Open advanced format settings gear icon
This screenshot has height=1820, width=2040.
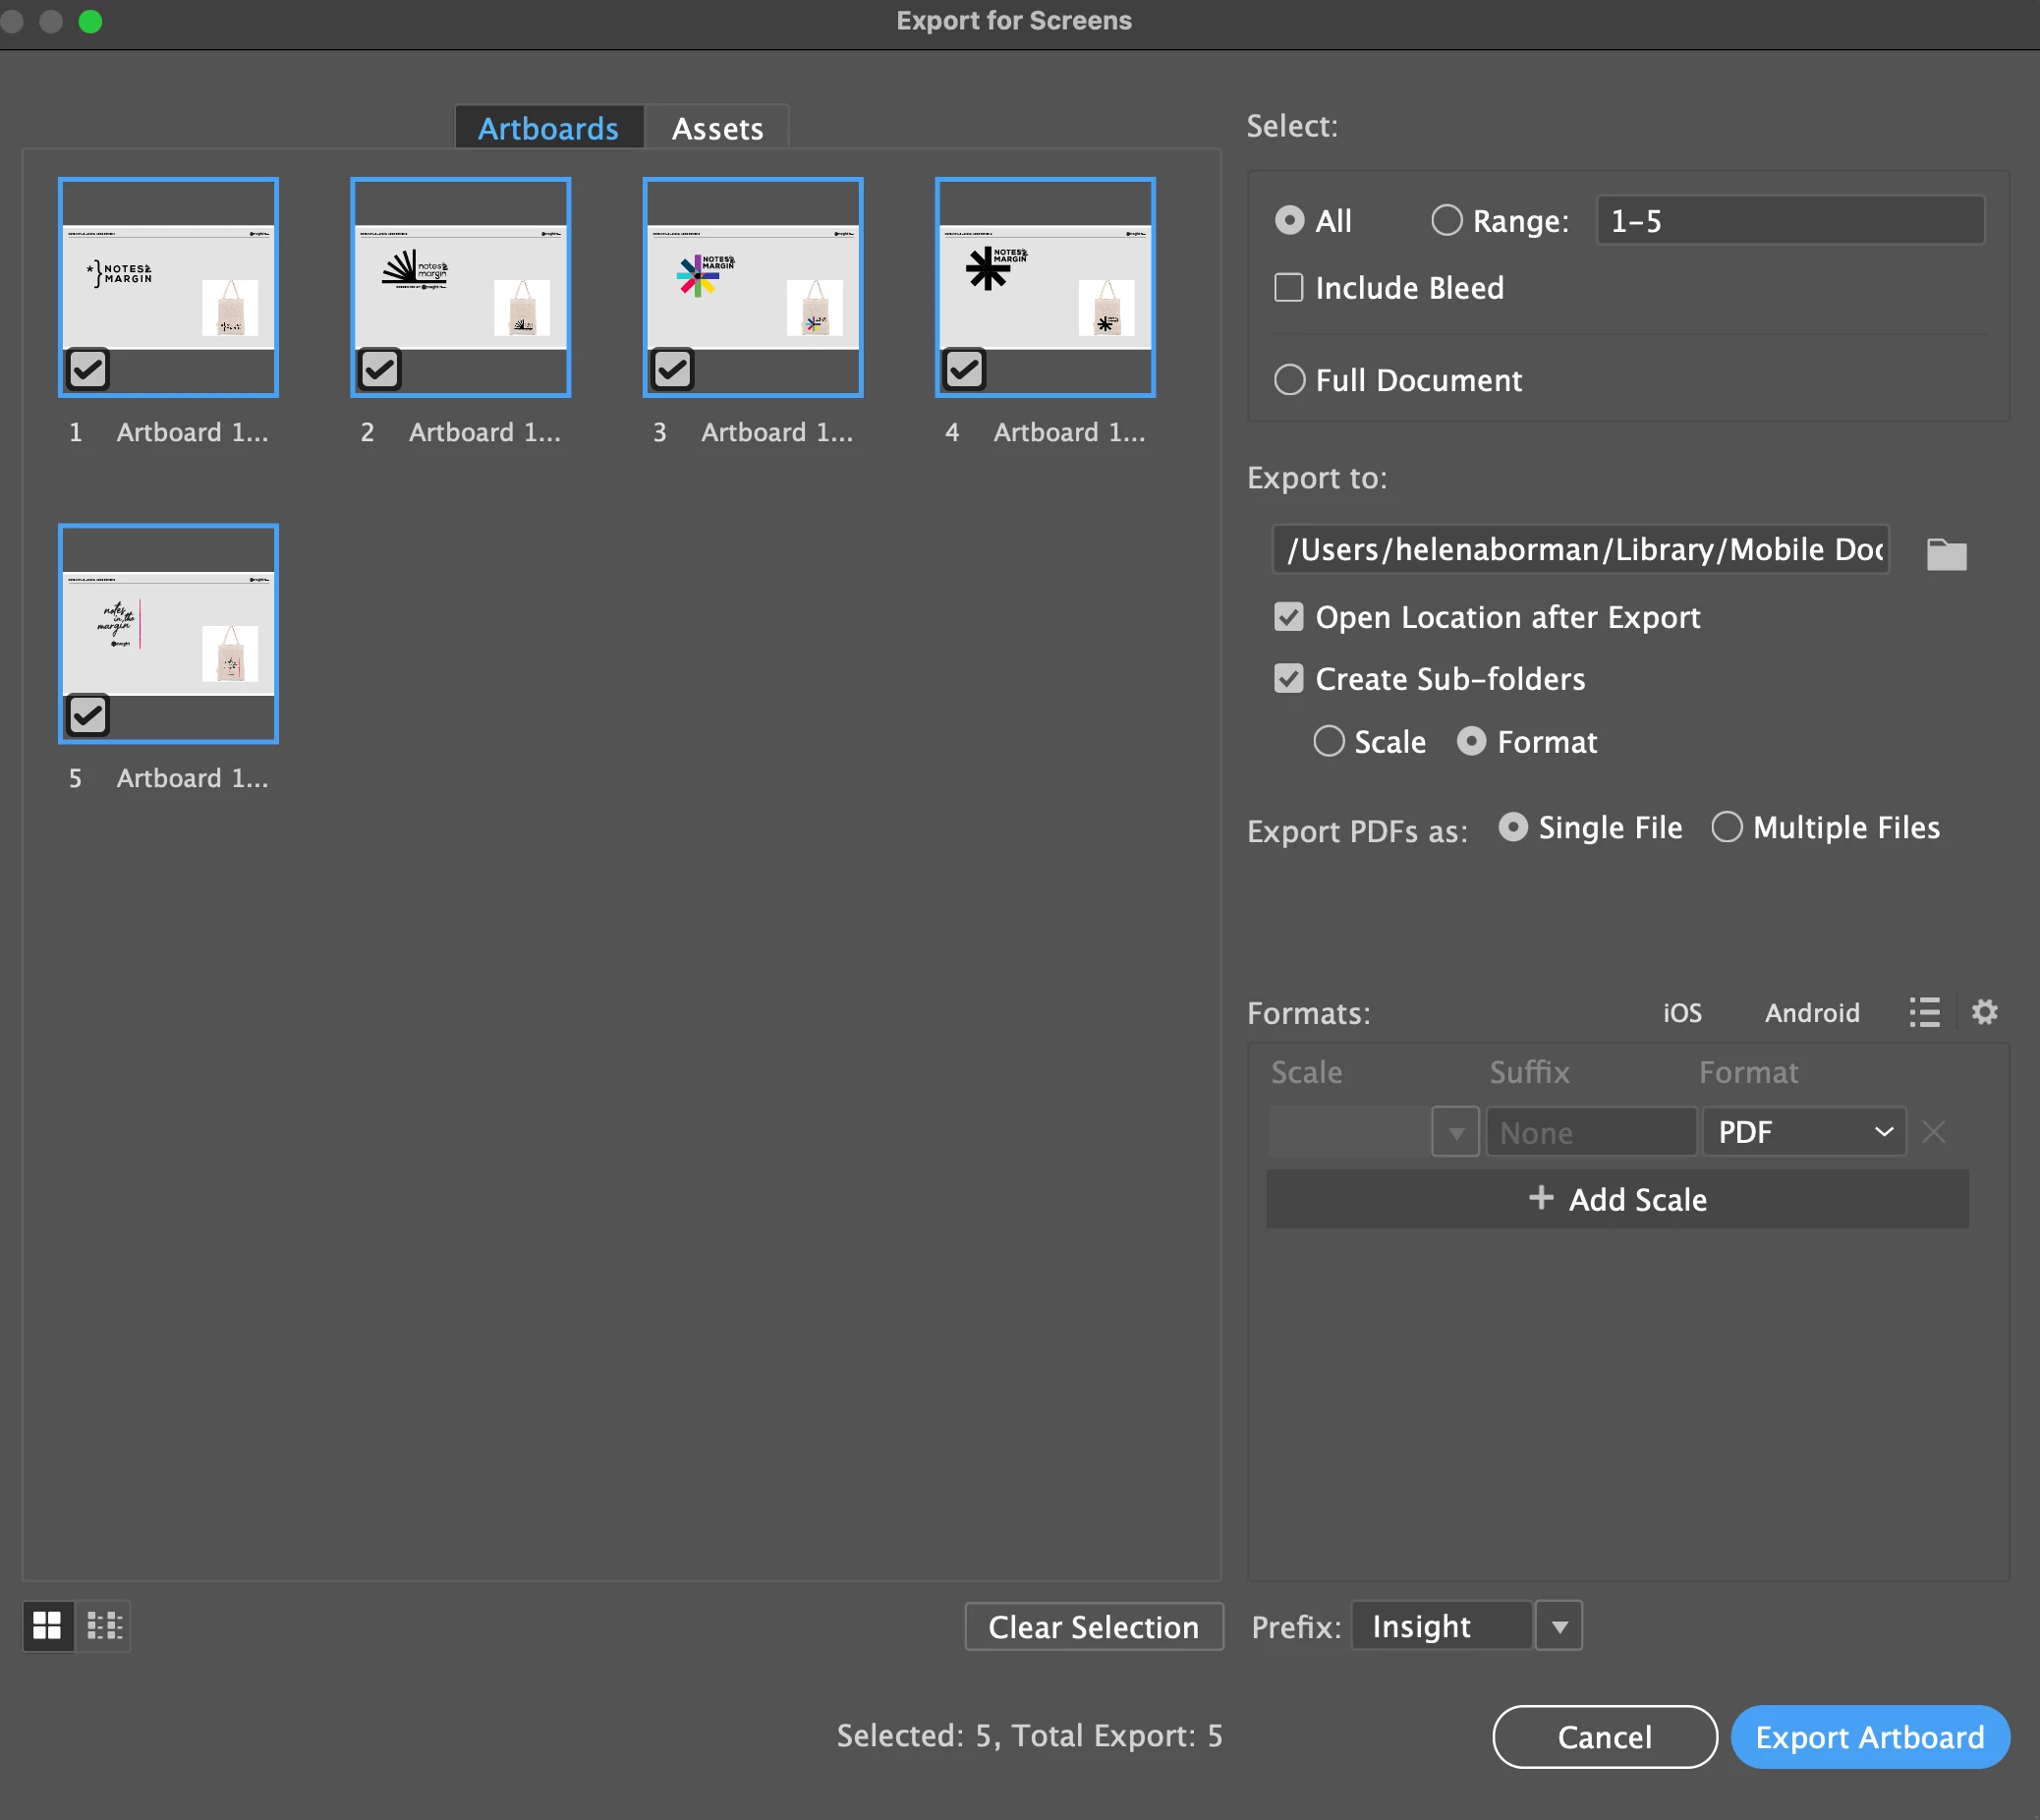point(1984,1012)
